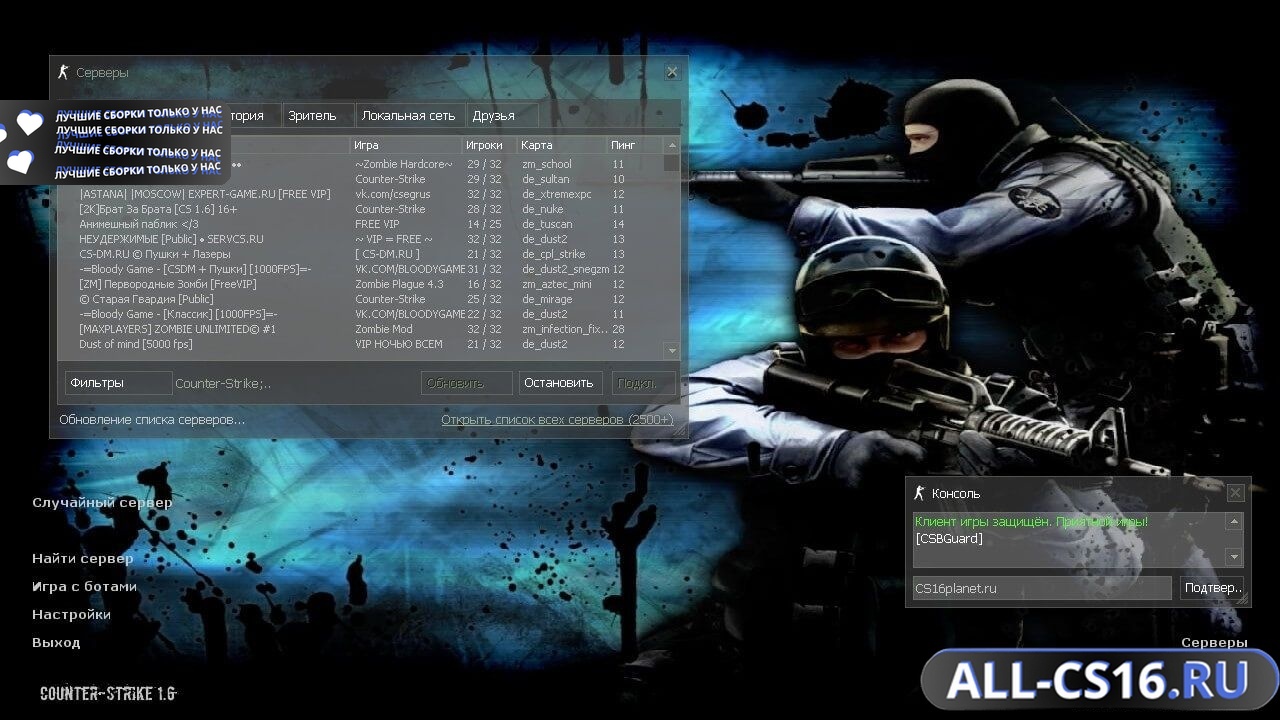Select server Dust of mind [5000 fps]
Image resolution: width=1280 pixels, height=720 pixels.
(x=136, y=344)
